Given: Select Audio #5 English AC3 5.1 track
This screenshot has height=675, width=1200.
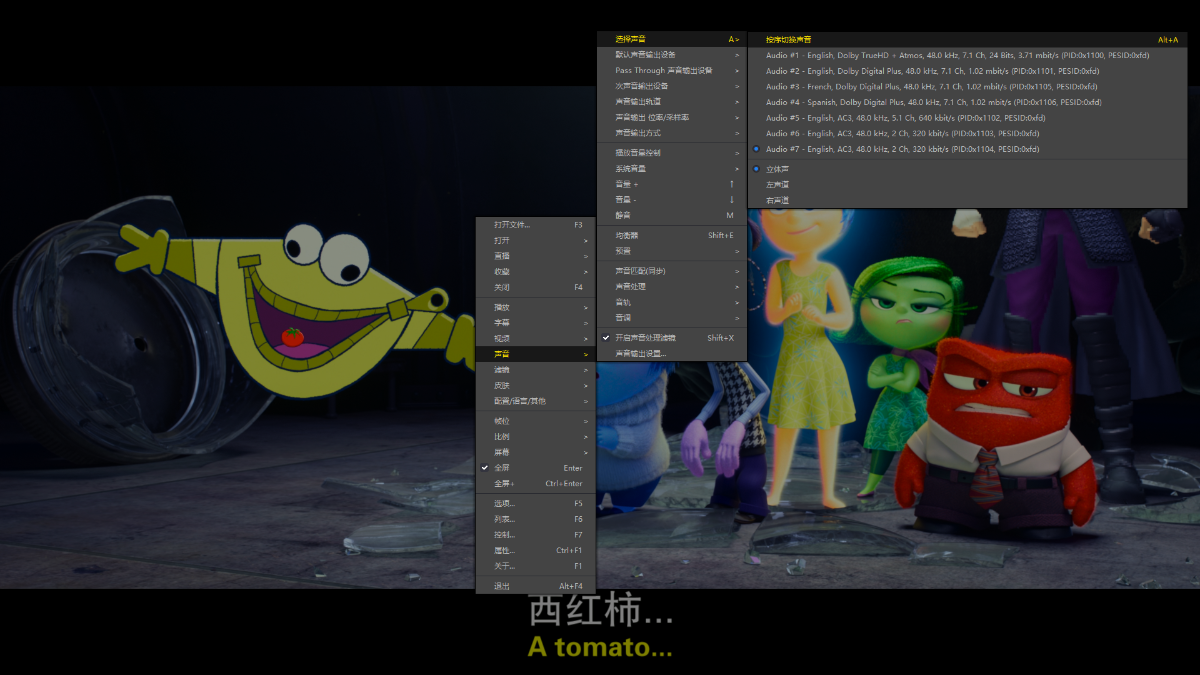Looking at the screenshot, I should coord(905,118).
